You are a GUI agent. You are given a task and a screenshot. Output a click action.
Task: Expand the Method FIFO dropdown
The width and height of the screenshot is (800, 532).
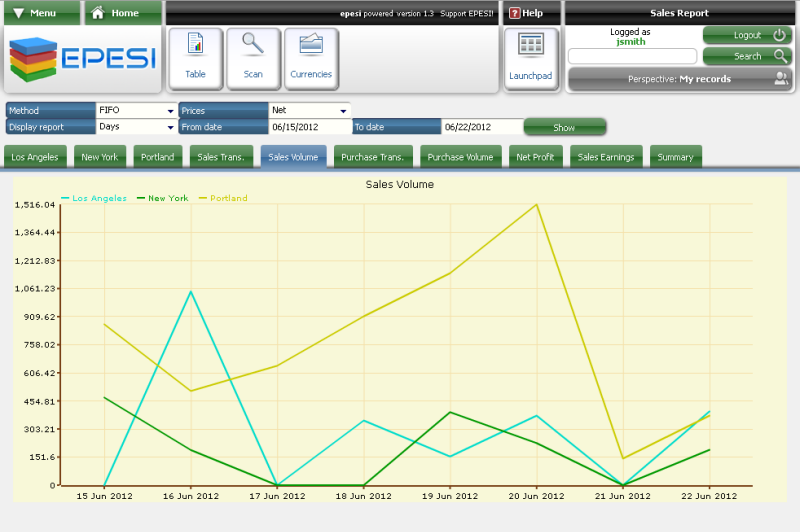[x=136, y=110]
